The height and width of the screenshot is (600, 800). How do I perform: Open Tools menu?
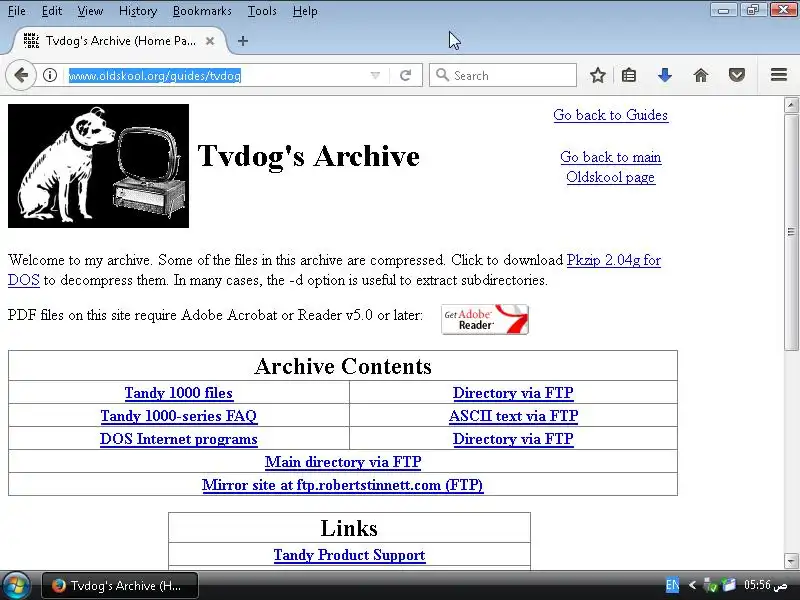tap(262, 11)
